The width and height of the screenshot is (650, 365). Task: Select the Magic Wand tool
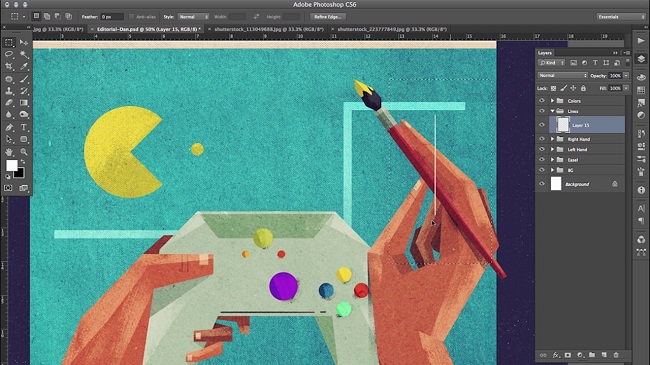pos(24,54)
